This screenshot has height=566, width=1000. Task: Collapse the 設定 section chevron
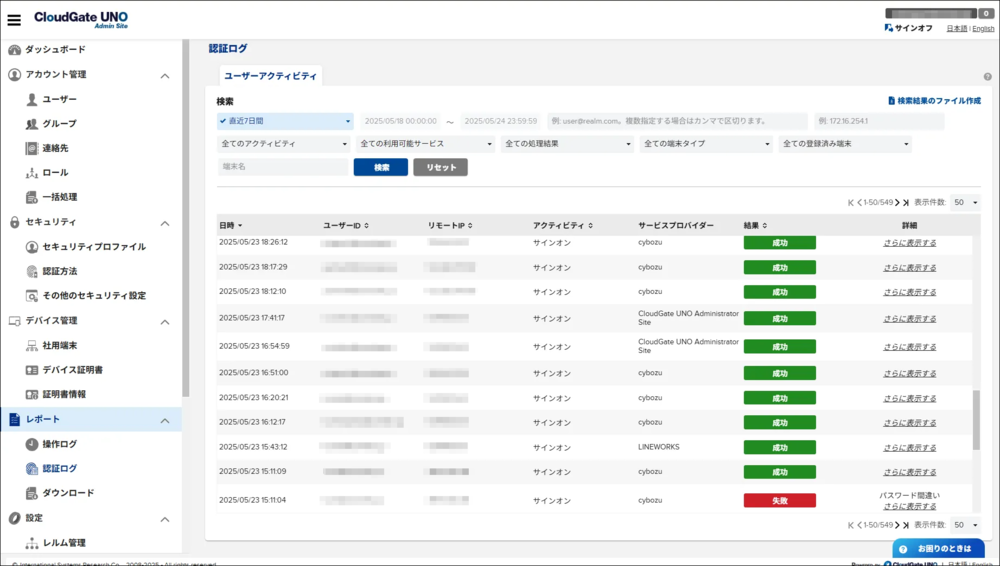[x=165, y=519]
